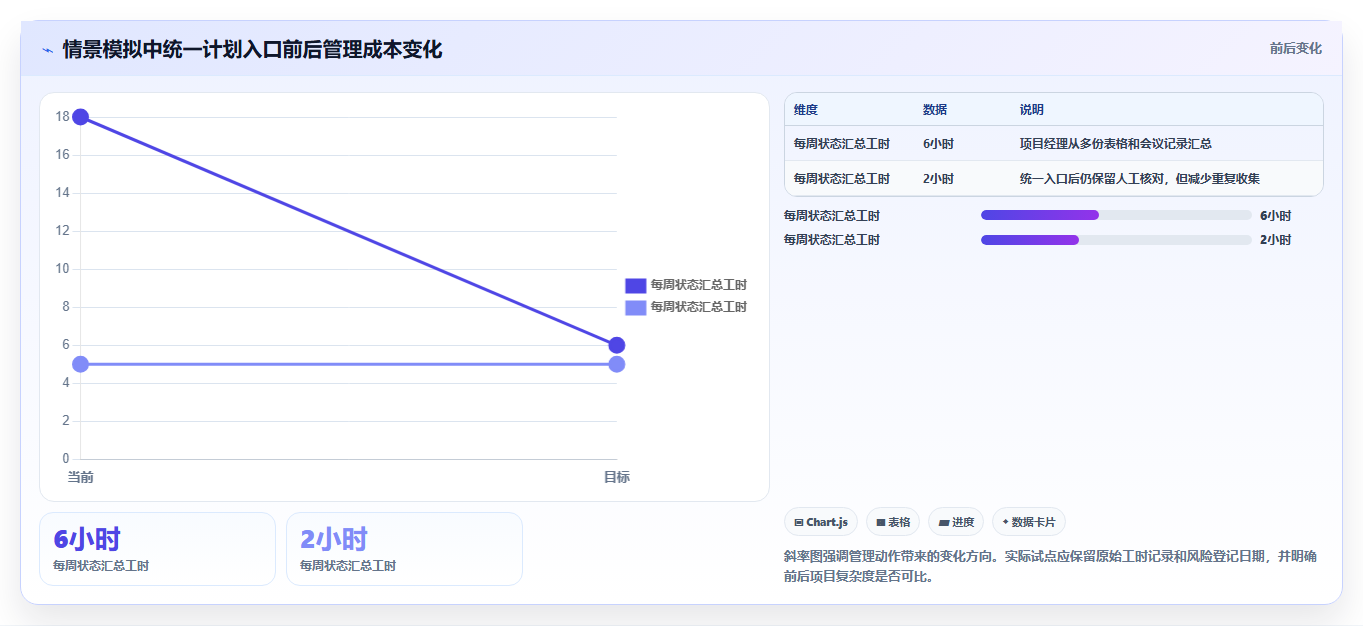Screen dimensions: 1363x626
Task: Click the cell 项目经理从多份表格和会议记录汇总
Action: point(1116,144)
